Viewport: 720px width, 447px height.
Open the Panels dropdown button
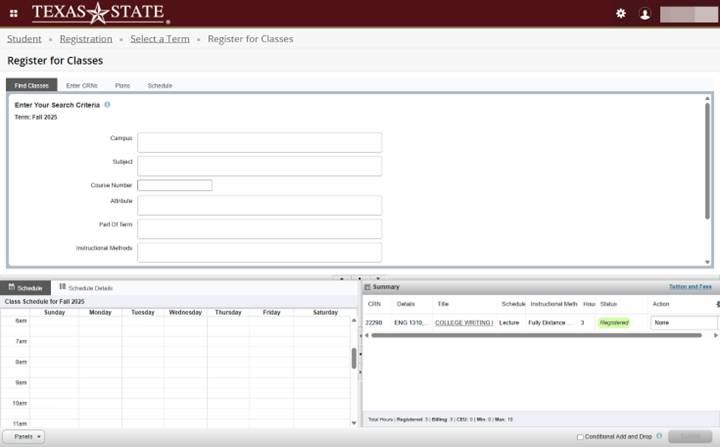tap(24, 437)
